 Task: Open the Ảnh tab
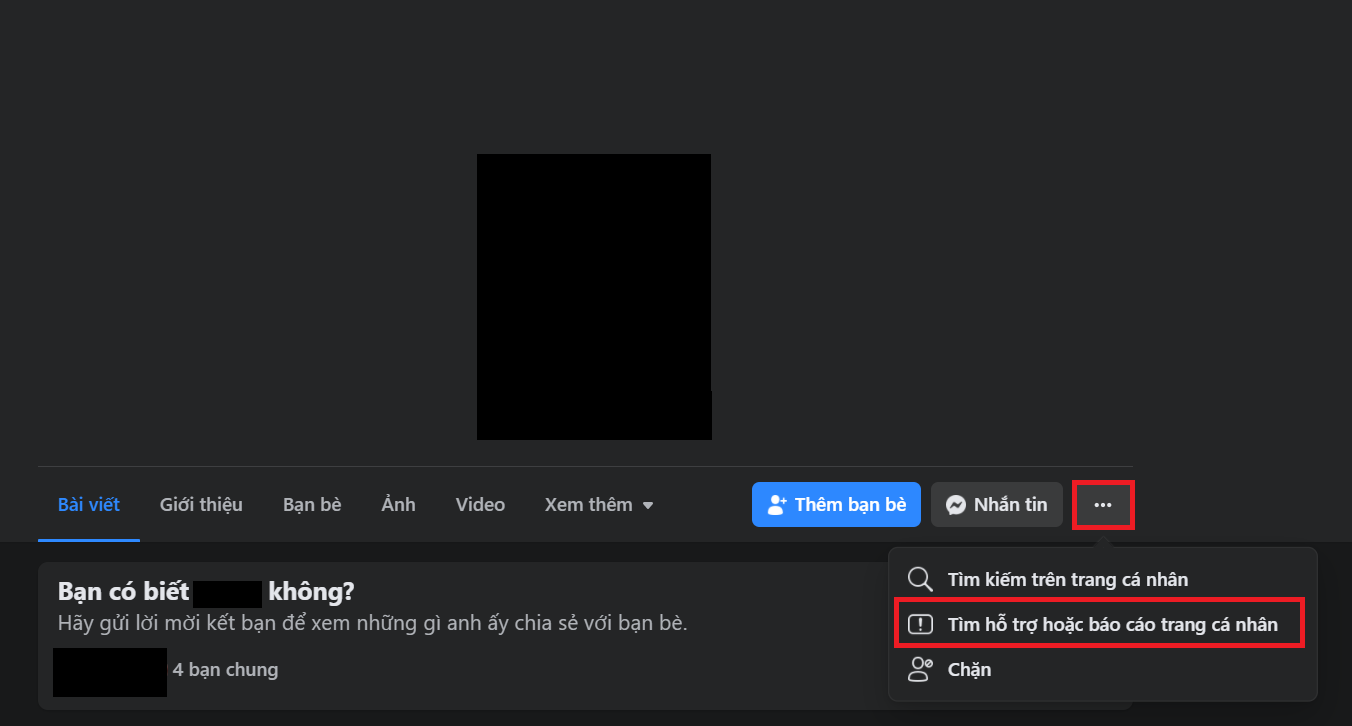tap(397, 504)
